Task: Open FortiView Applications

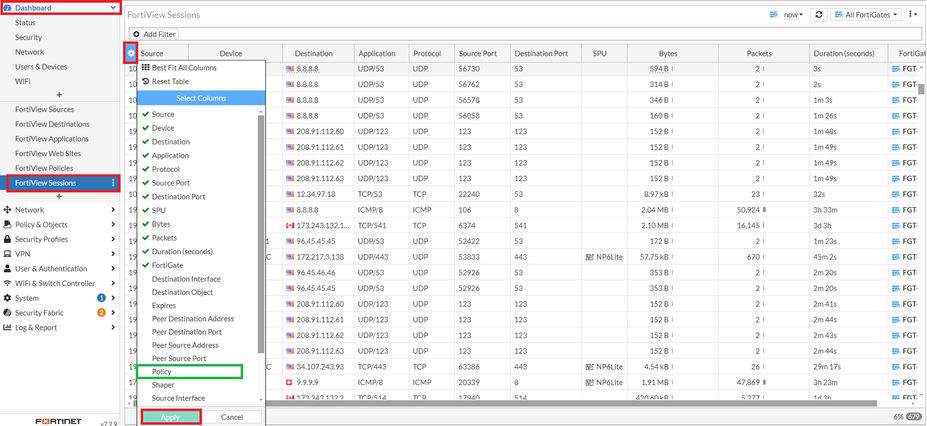Action: (x=52, y=139)
